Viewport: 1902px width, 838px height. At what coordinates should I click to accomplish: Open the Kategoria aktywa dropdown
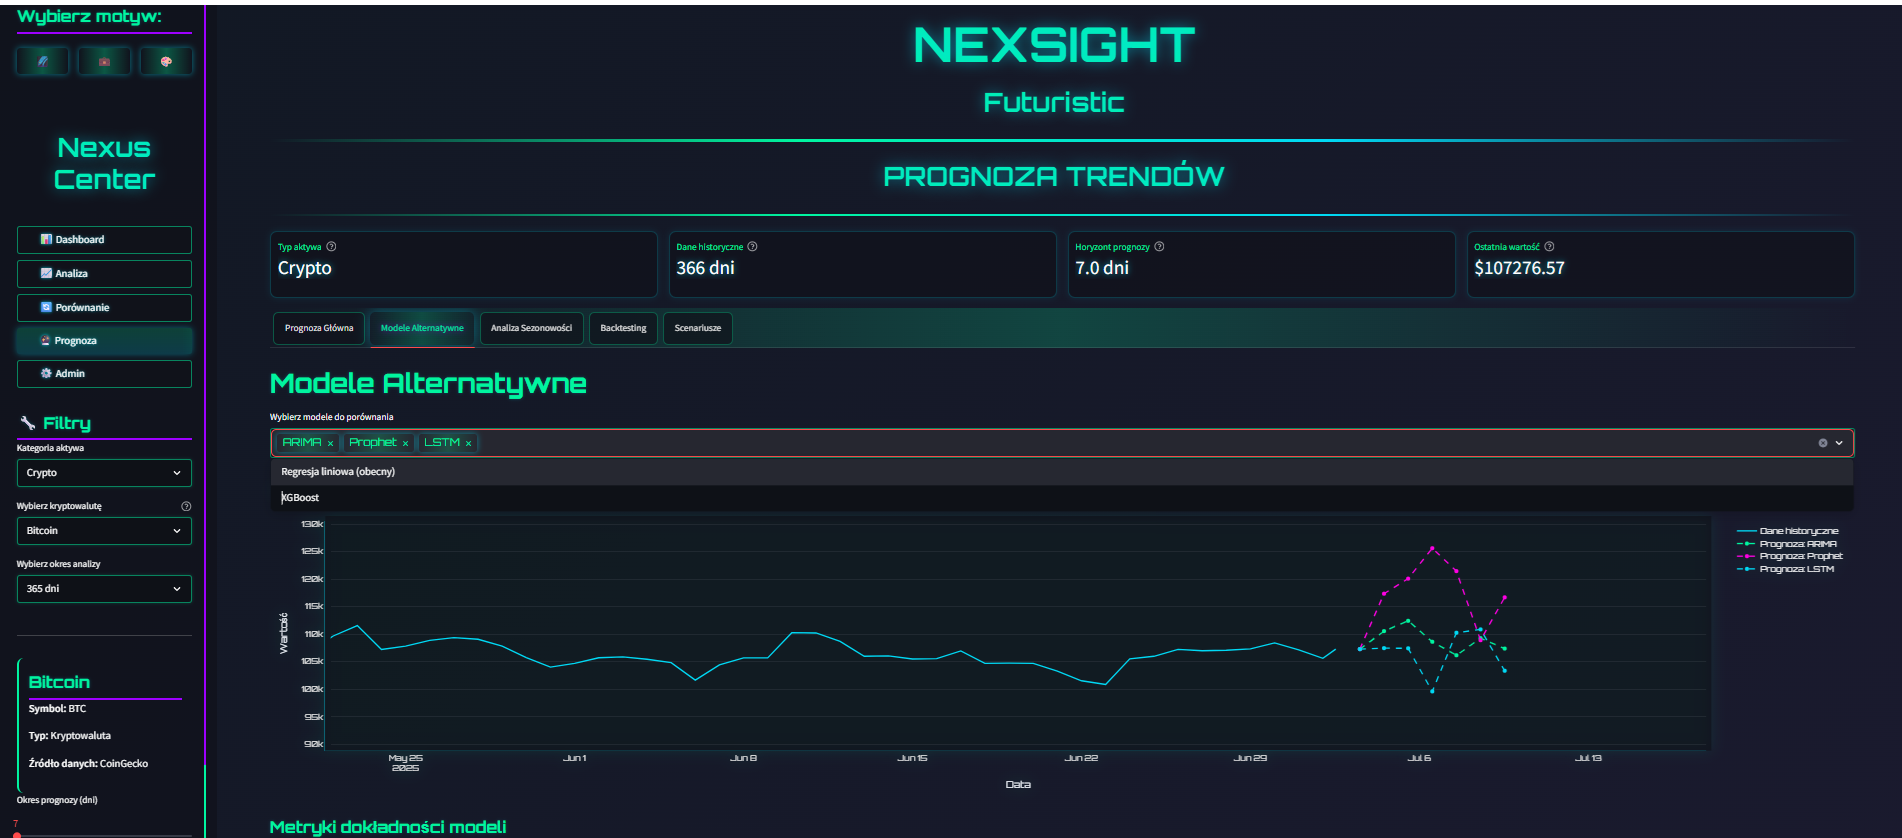pos(104,473)
